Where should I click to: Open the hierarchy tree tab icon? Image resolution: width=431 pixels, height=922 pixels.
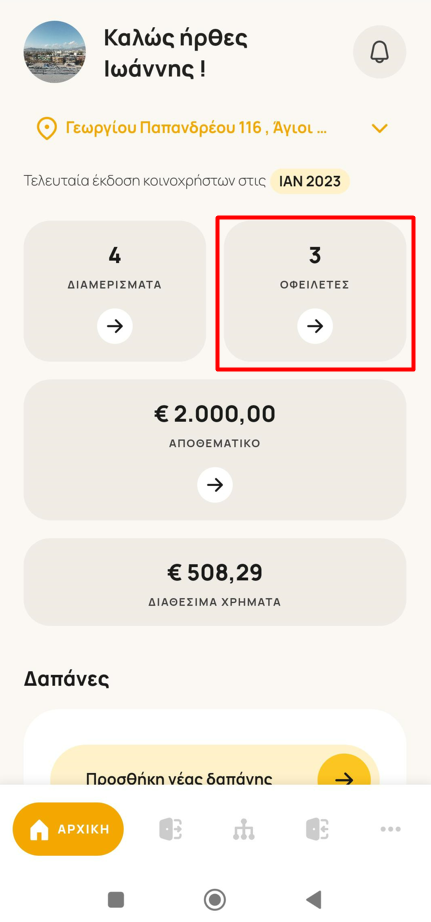click(243, 829)
